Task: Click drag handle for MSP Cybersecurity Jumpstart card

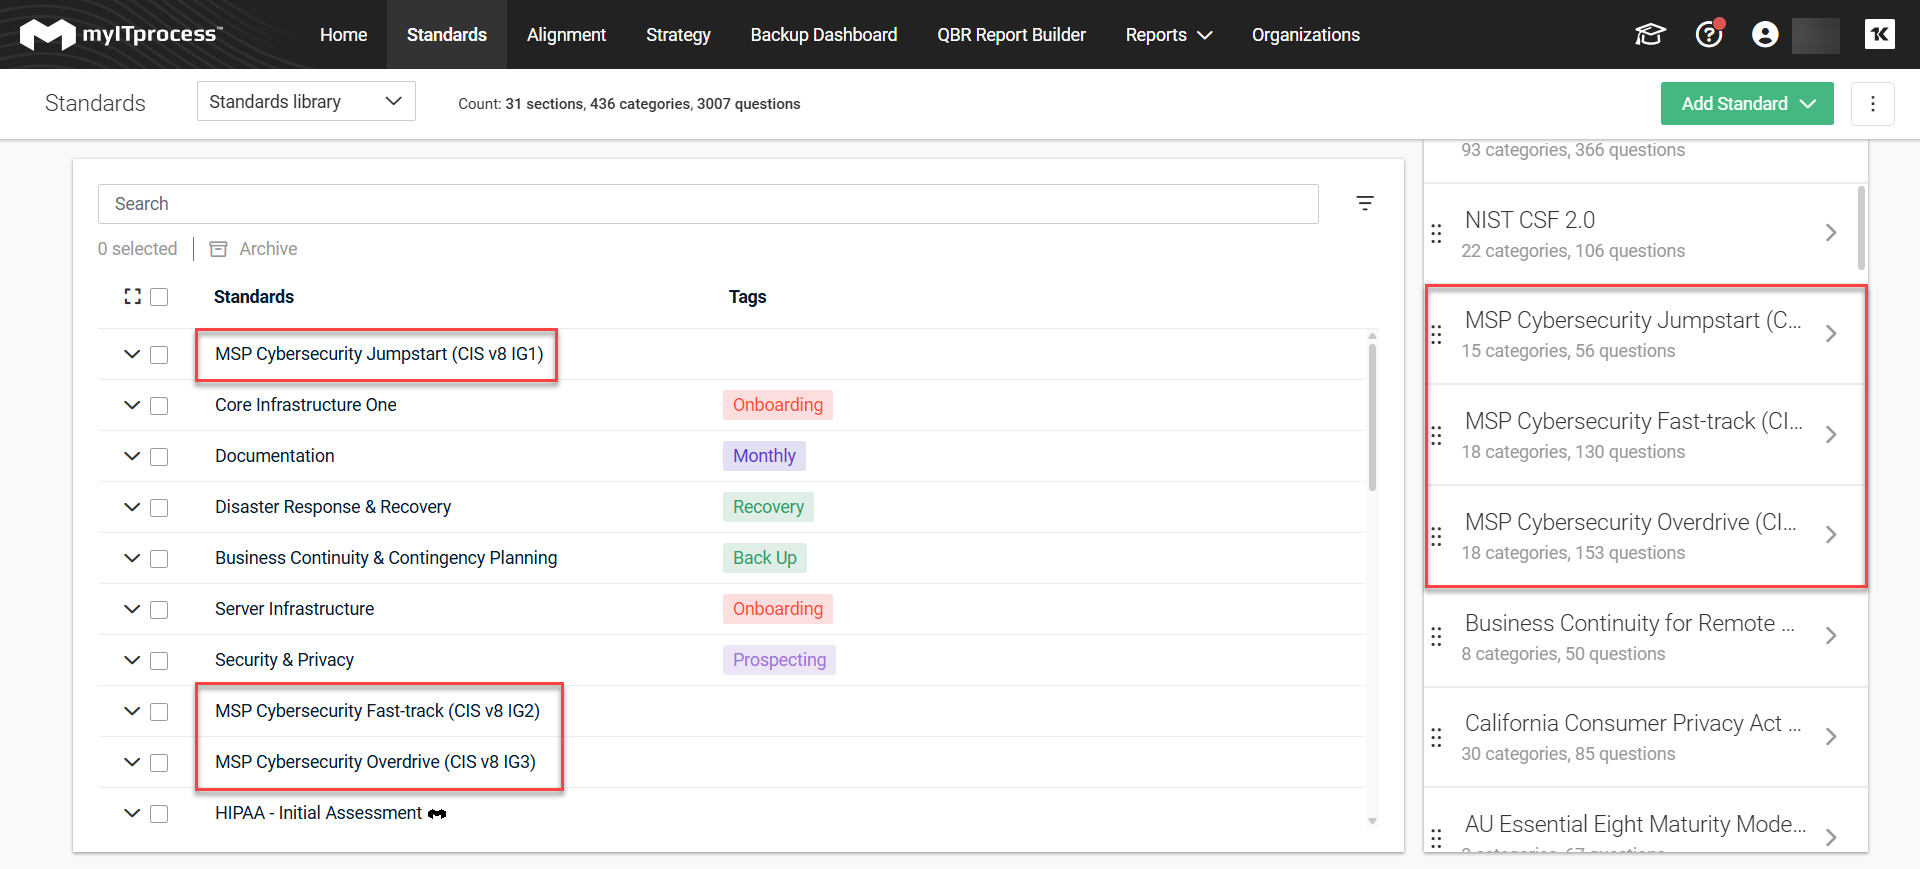Action: [x=1436, y=334]
